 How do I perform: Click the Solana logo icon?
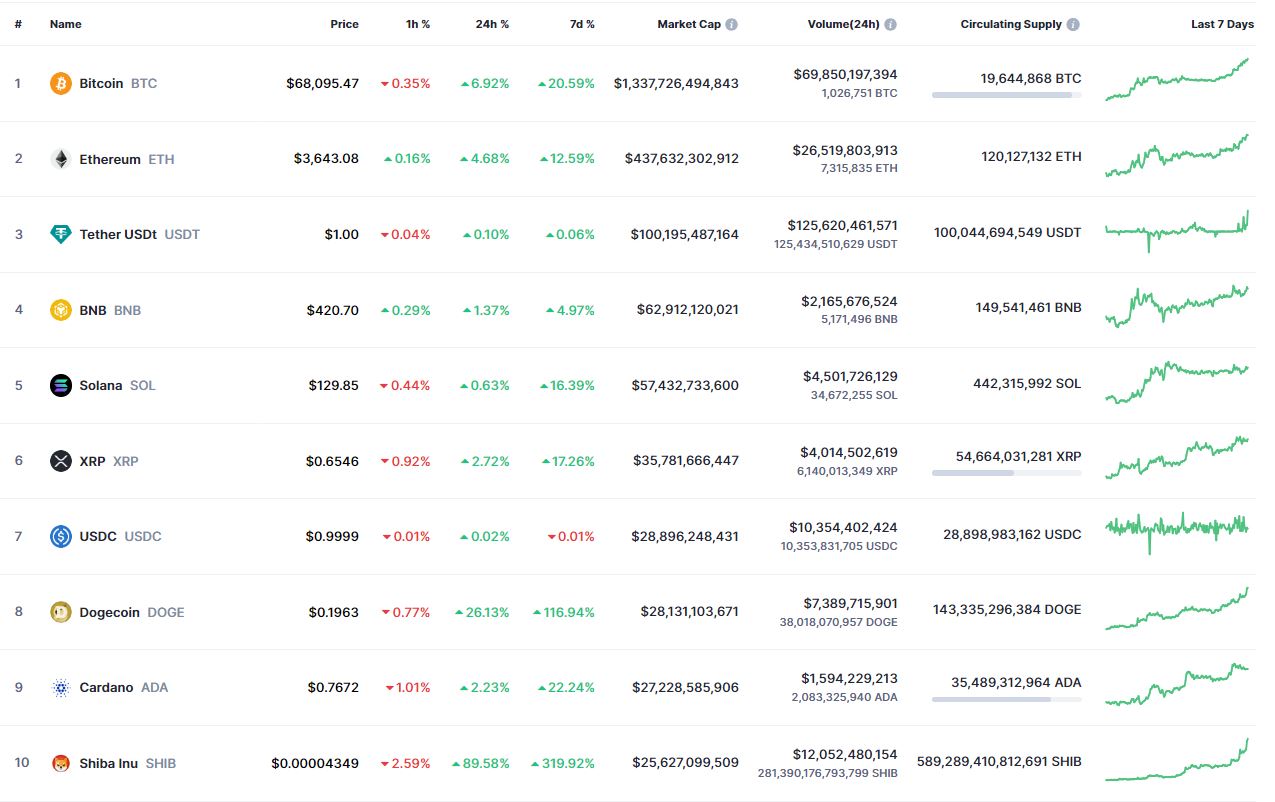(x=61, y=385)
